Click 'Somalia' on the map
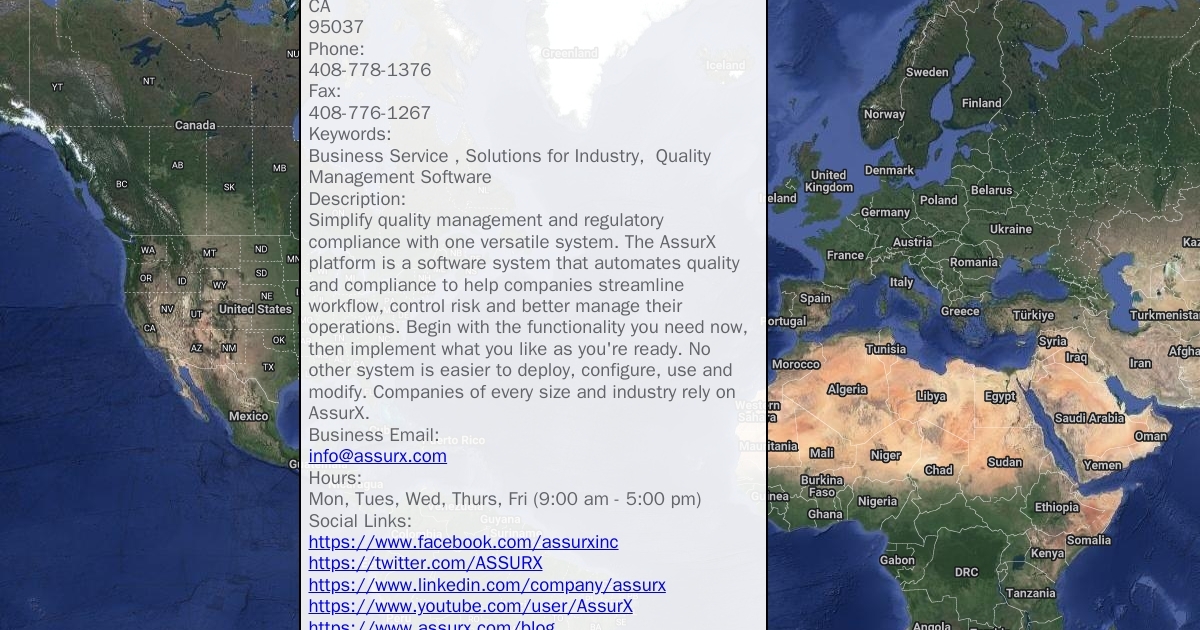The width and height of the screenshot is (1200, 630). pos(1088,540)
